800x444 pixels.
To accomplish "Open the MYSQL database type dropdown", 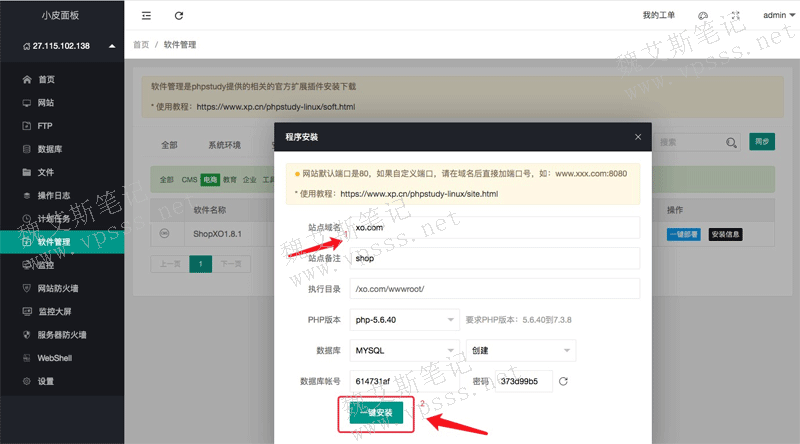I will point(404,351).
